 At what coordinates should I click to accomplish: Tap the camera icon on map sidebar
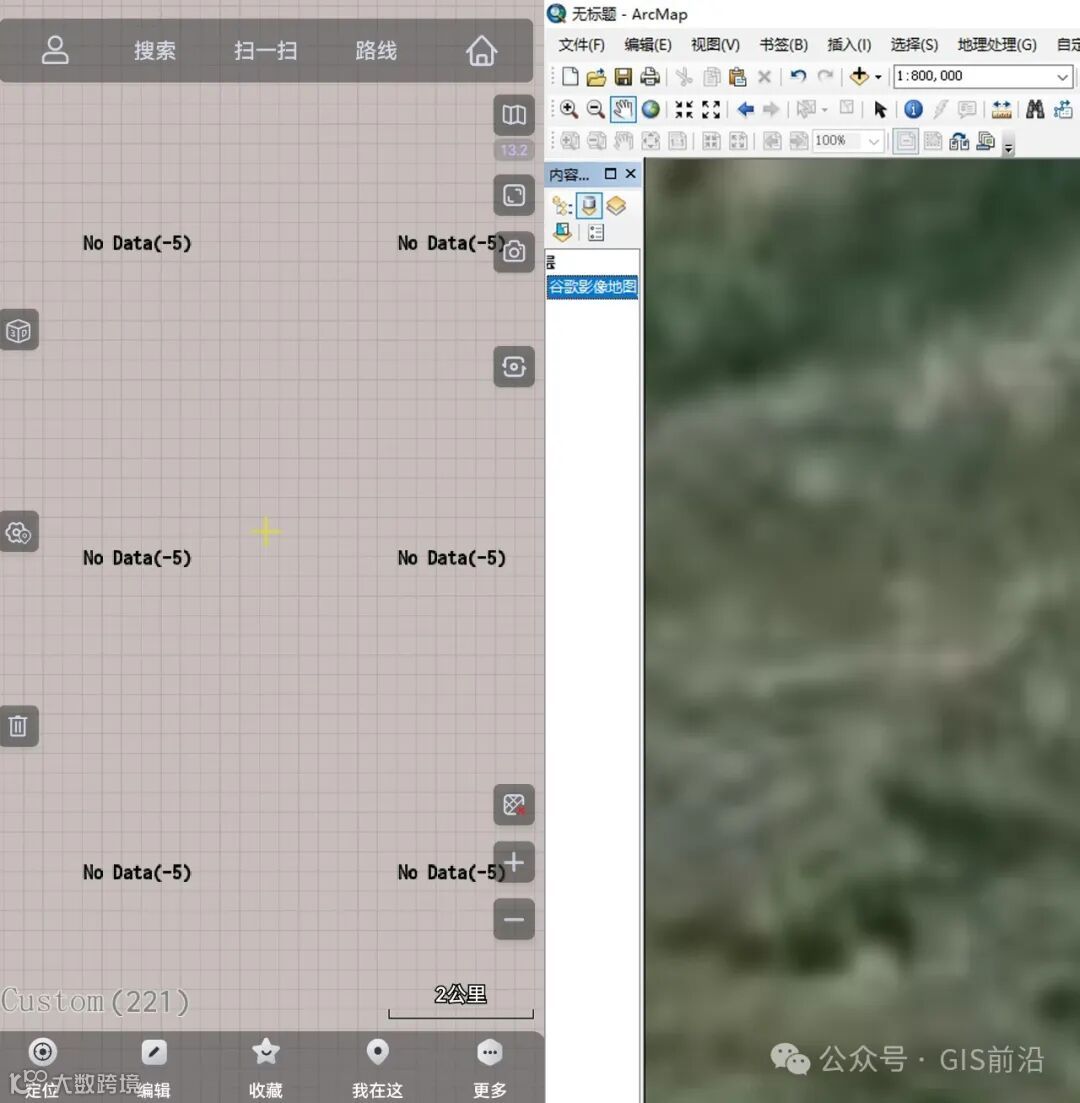[x=514, y=251]
